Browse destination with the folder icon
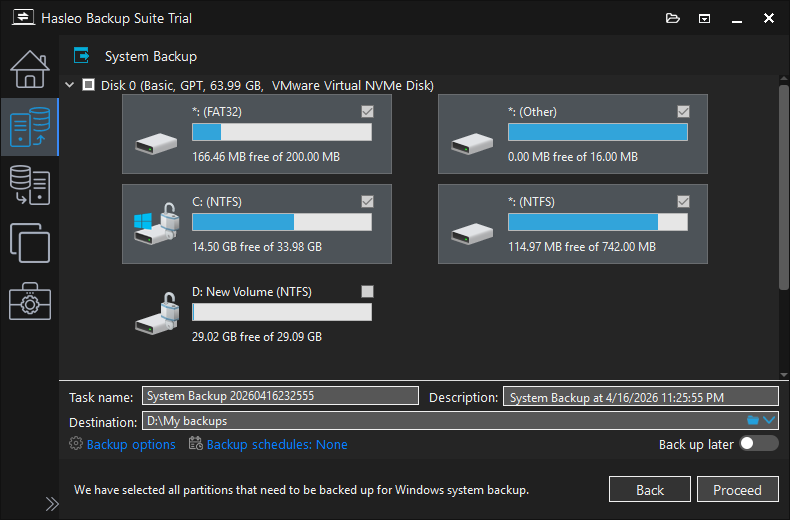The image size is (790, 520). point(753,420)
